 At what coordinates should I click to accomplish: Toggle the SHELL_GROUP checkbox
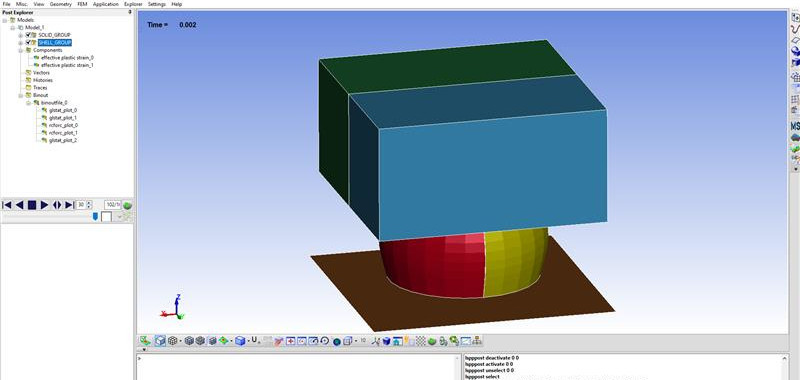point(29,43)
